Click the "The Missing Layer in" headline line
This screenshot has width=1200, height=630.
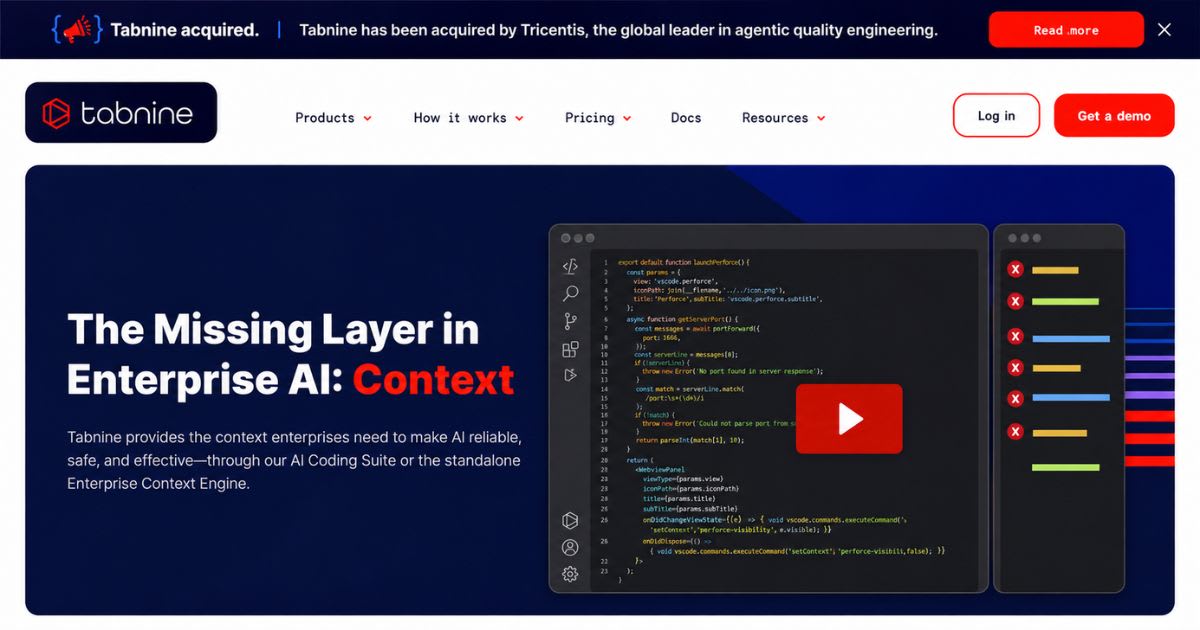click(273, 329)
